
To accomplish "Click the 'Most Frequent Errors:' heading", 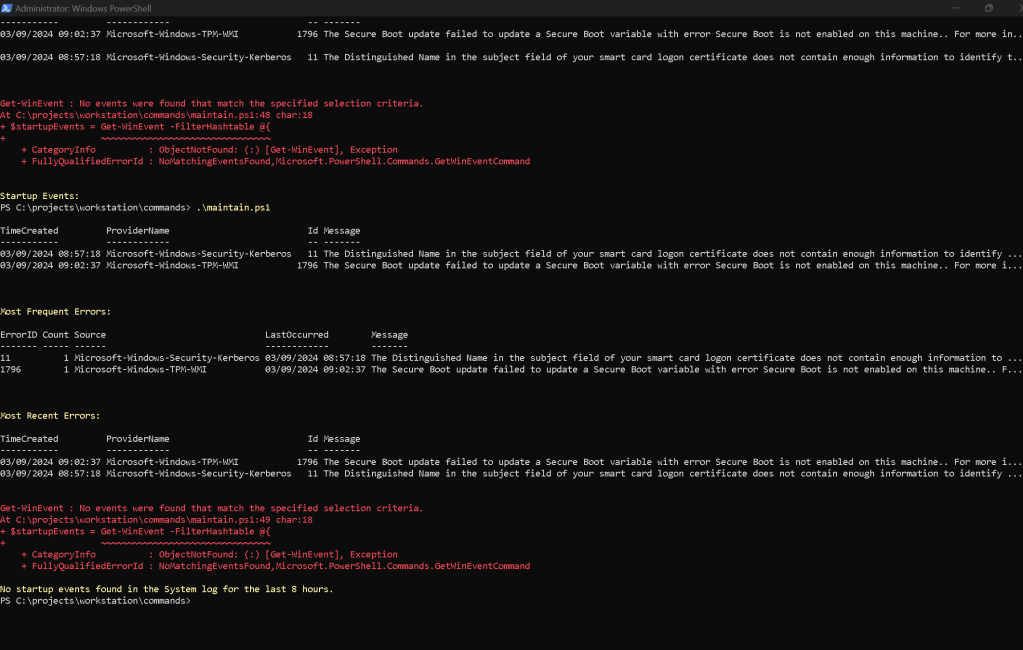I will (55, 311).
